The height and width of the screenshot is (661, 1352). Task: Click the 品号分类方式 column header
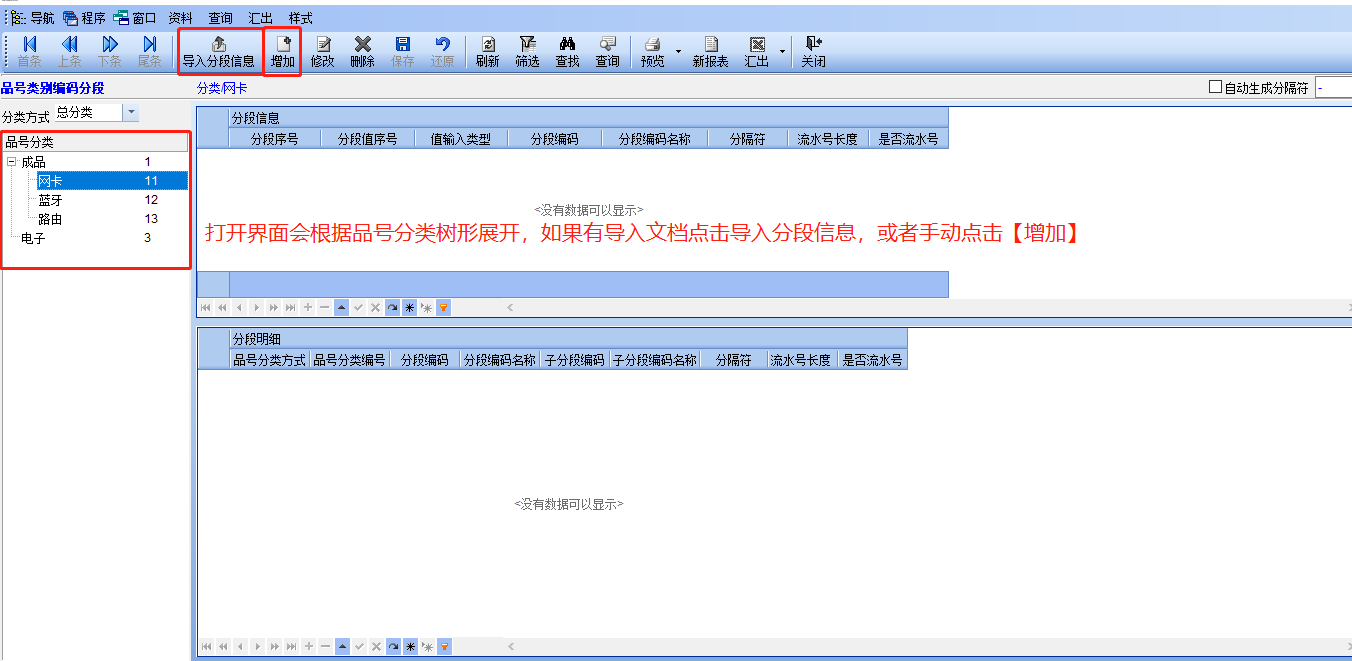[x=270, y=360]
